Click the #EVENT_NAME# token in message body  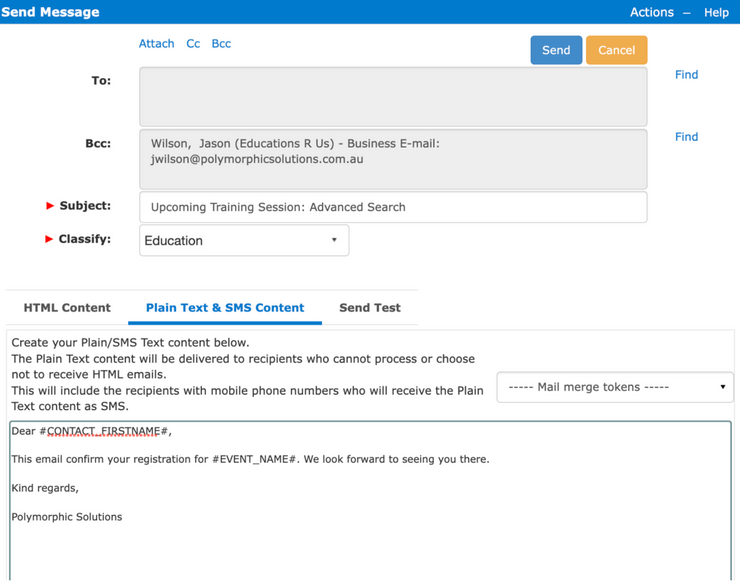click(256, 459)
